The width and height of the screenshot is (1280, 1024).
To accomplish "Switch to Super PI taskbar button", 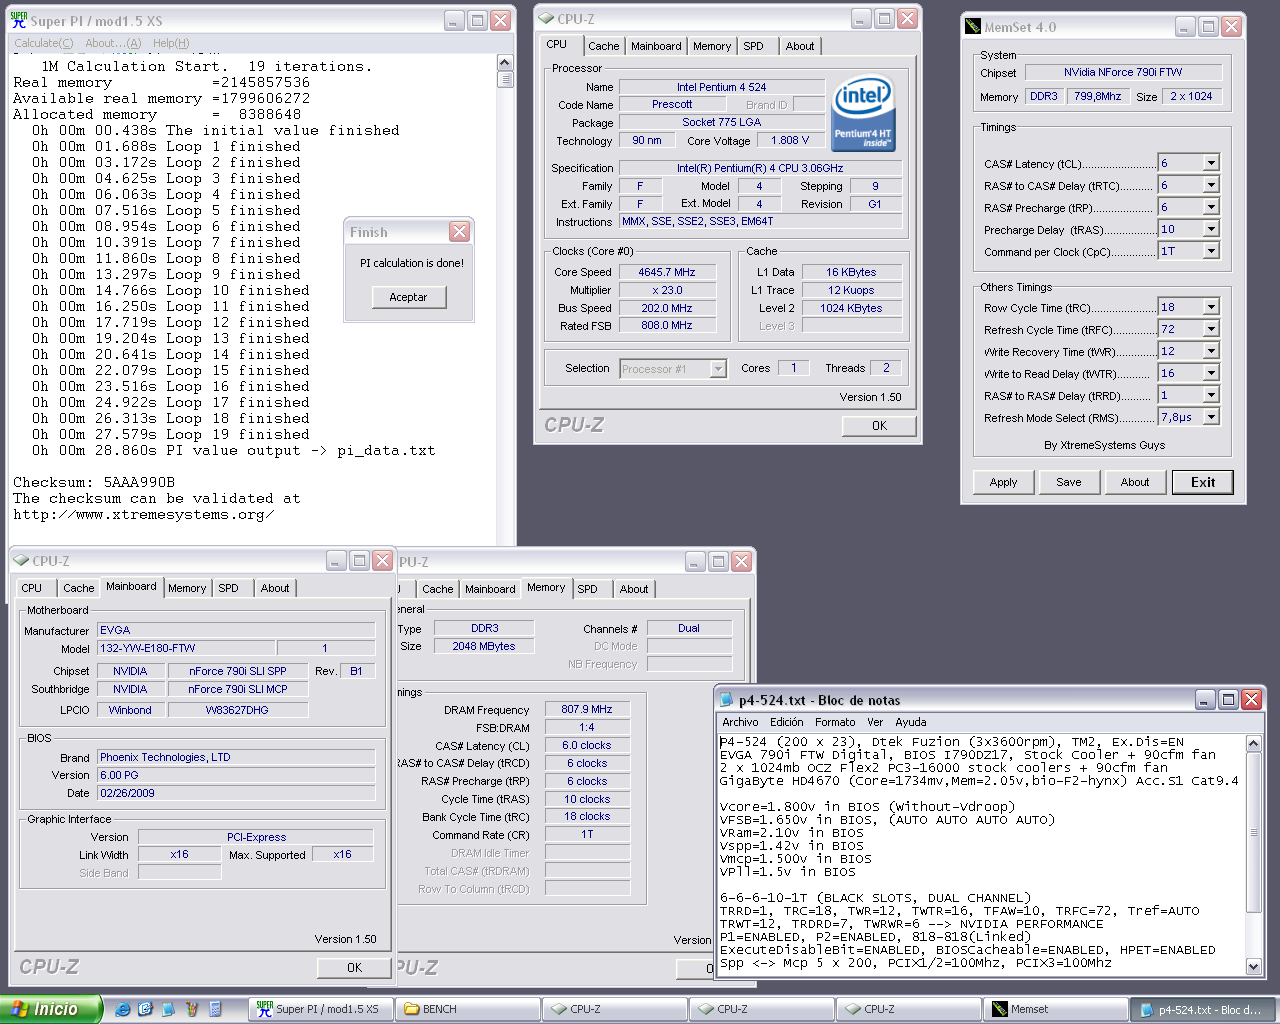I will (320, 1009).
